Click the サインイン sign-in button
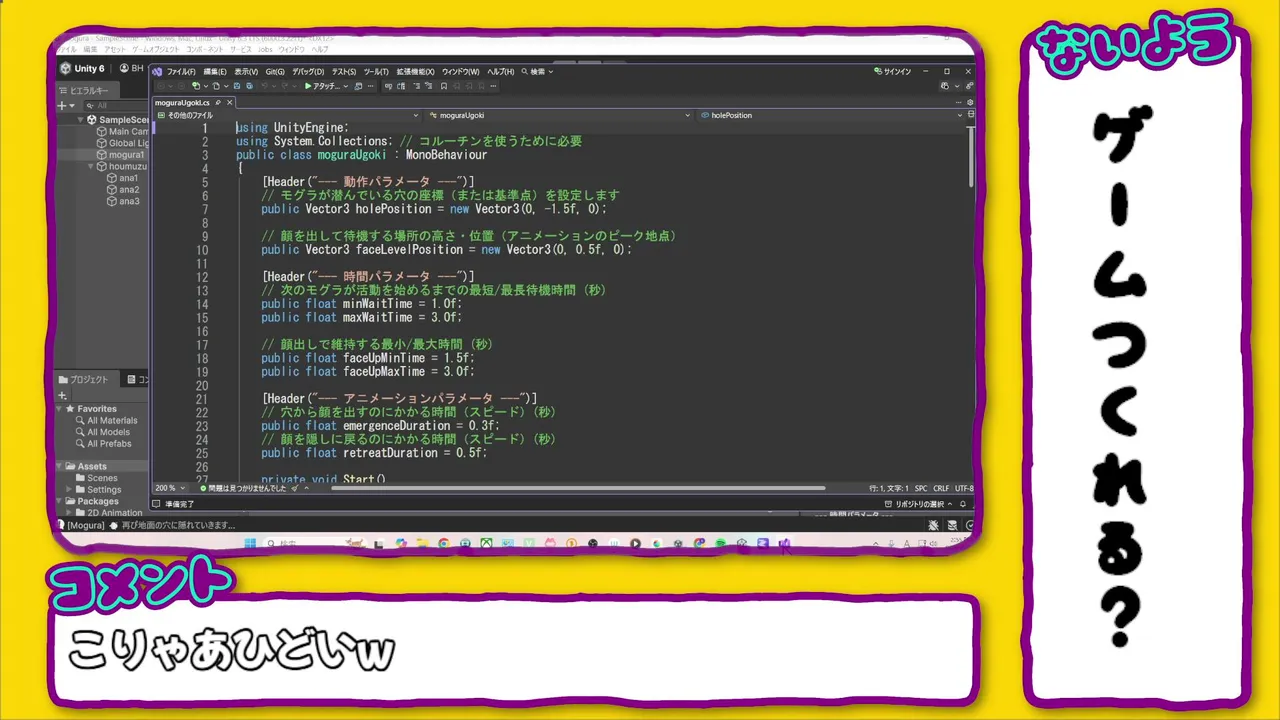This screenshot has width=1280, height=720. 893,72
